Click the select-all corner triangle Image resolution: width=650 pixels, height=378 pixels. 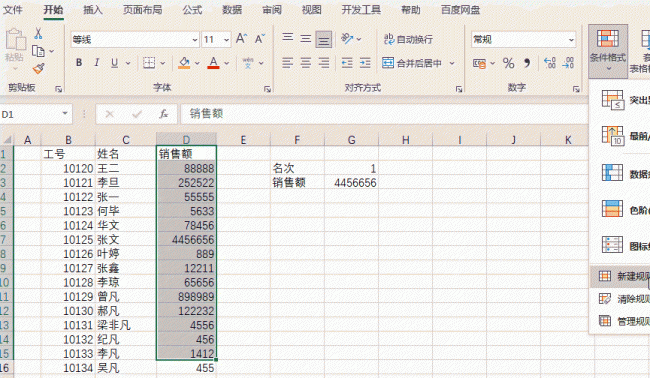pos(7,140)
